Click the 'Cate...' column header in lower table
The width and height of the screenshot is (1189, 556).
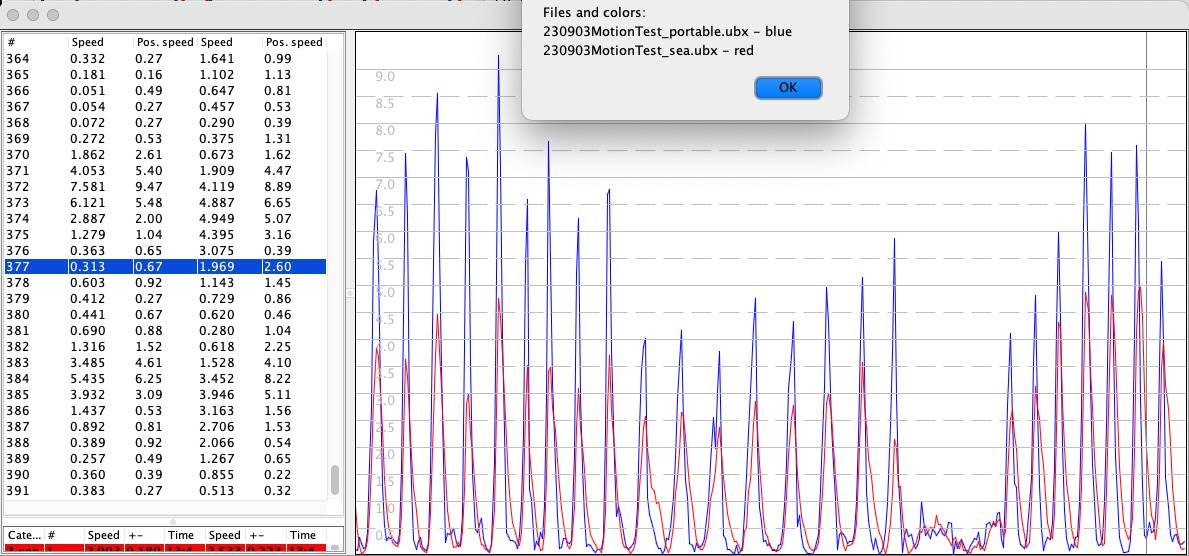pyautogui.click(x=24, y=535)
